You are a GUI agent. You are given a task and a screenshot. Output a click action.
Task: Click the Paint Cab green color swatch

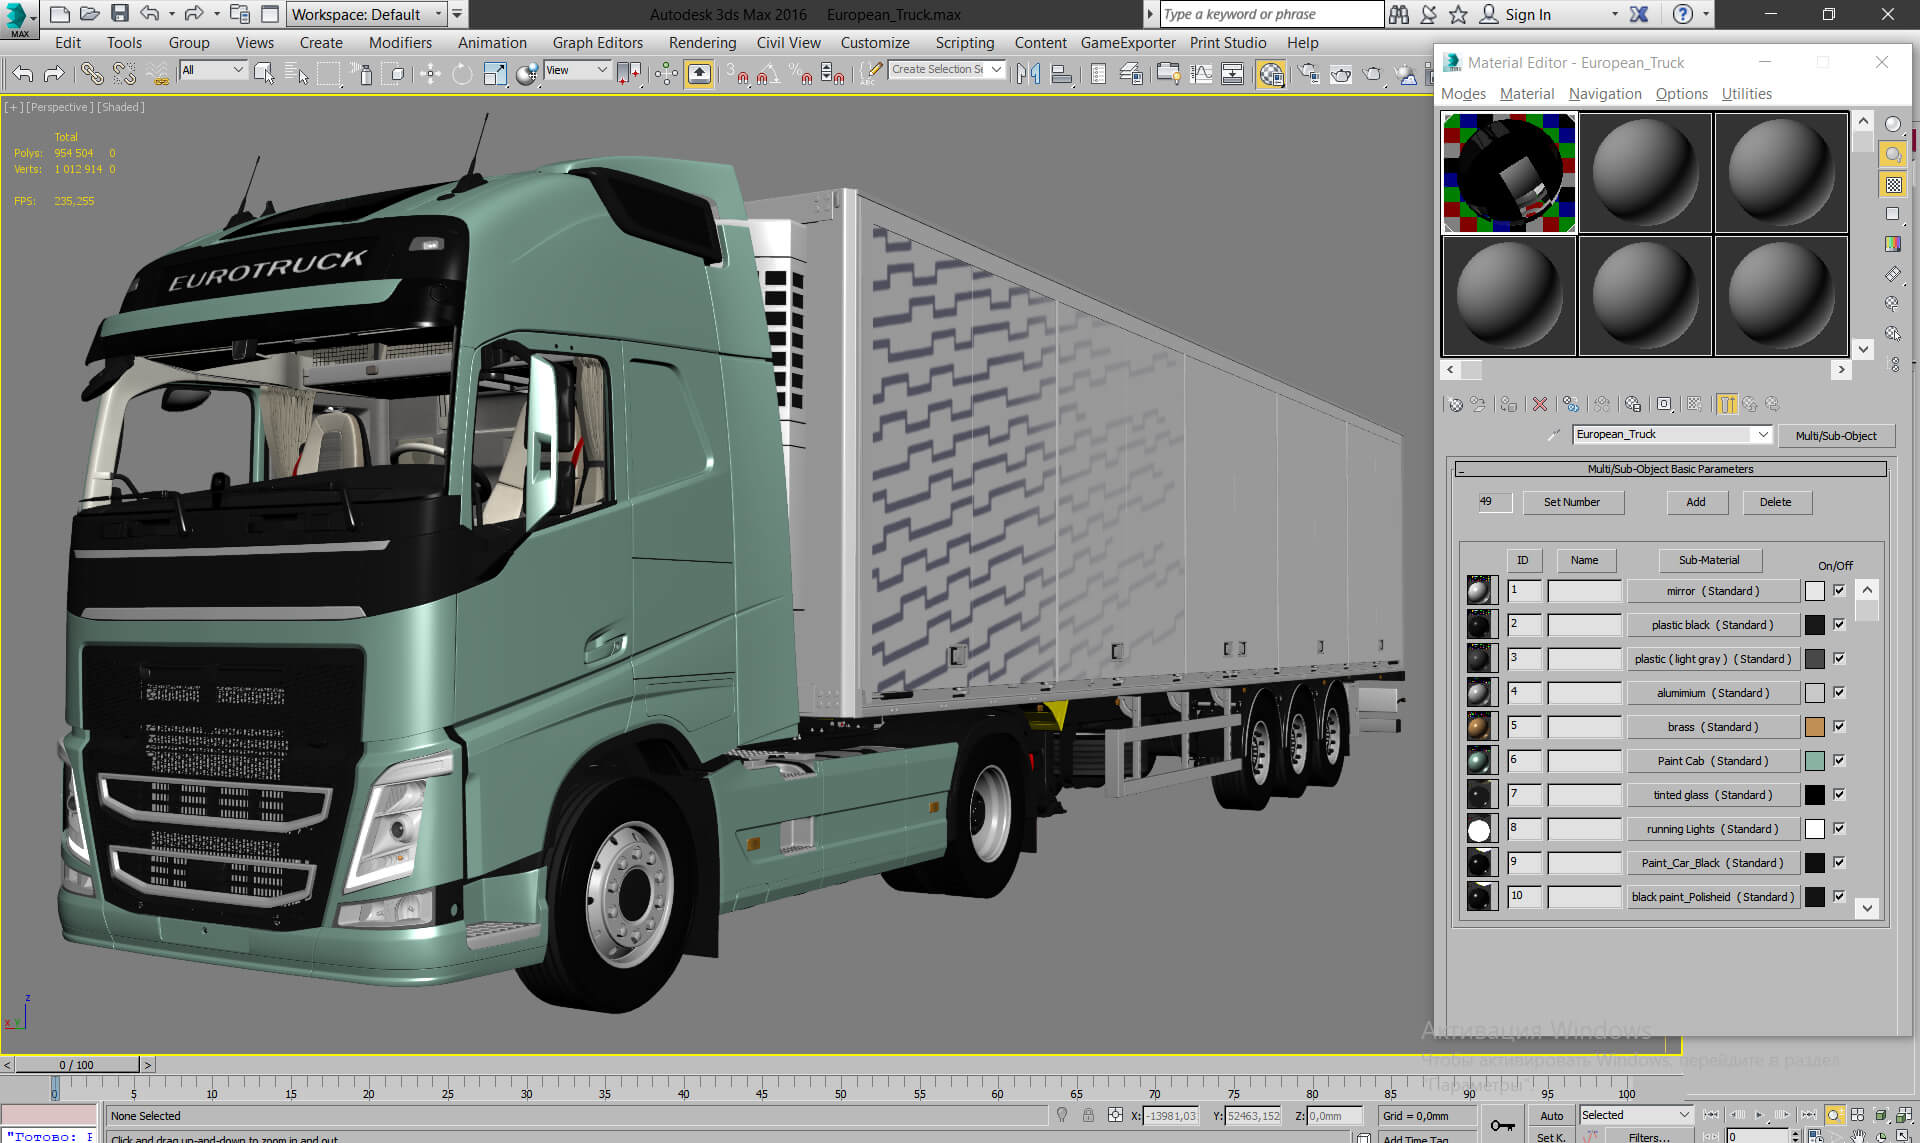coord(1814,761)
